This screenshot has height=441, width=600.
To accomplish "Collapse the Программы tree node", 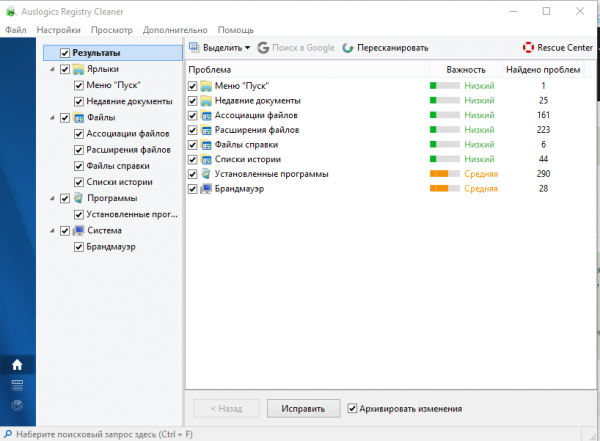I will pyautogui.click(x=52, y=198).
